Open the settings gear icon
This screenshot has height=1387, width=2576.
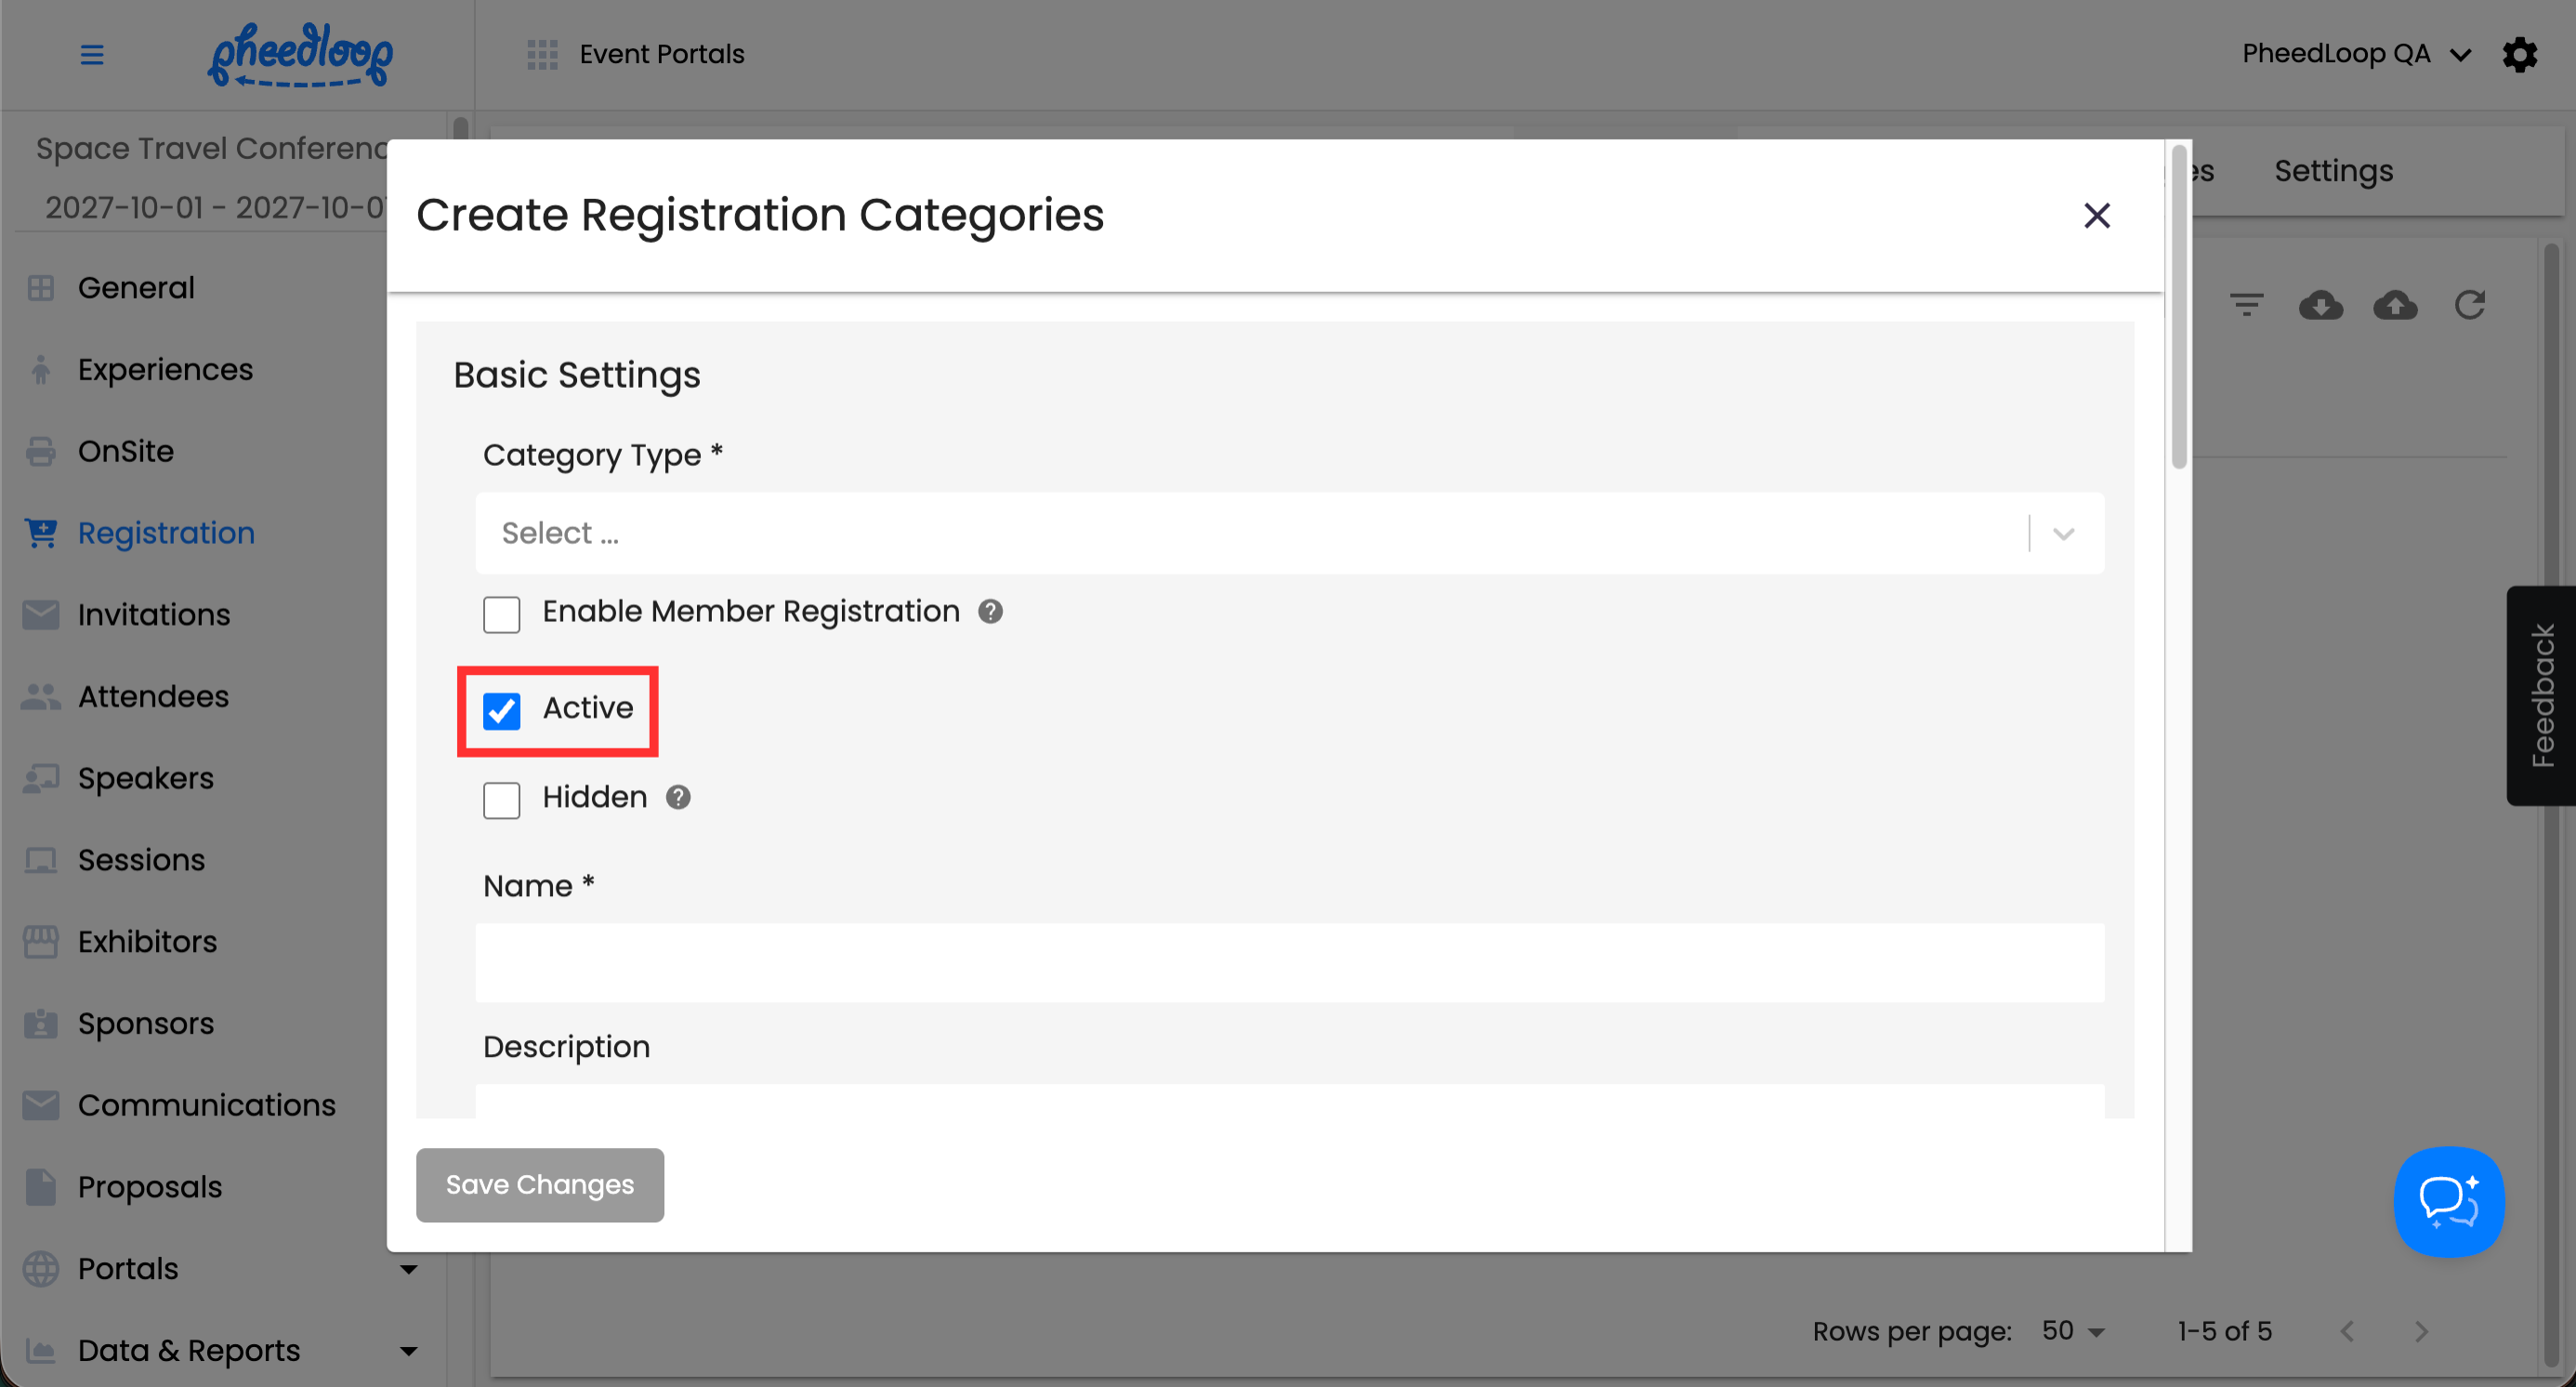(2520, 54)
